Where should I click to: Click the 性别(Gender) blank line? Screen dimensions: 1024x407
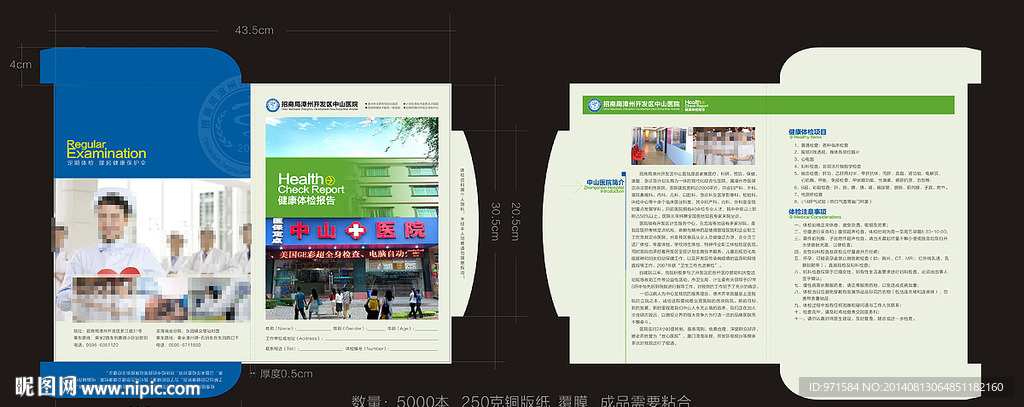(376, 329)
